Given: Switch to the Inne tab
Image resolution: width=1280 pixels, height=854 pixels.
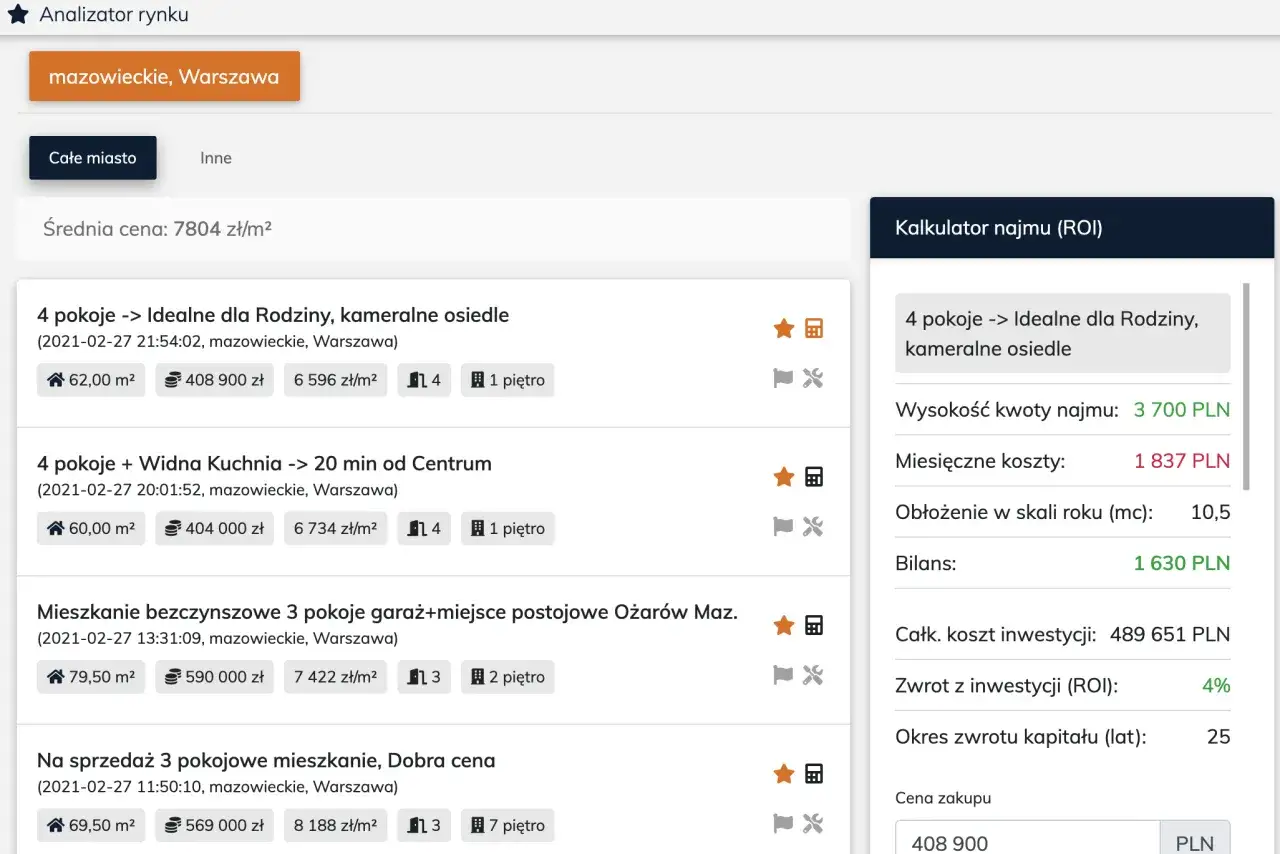Looking at the screenshot, I should (x=216, y=158).
